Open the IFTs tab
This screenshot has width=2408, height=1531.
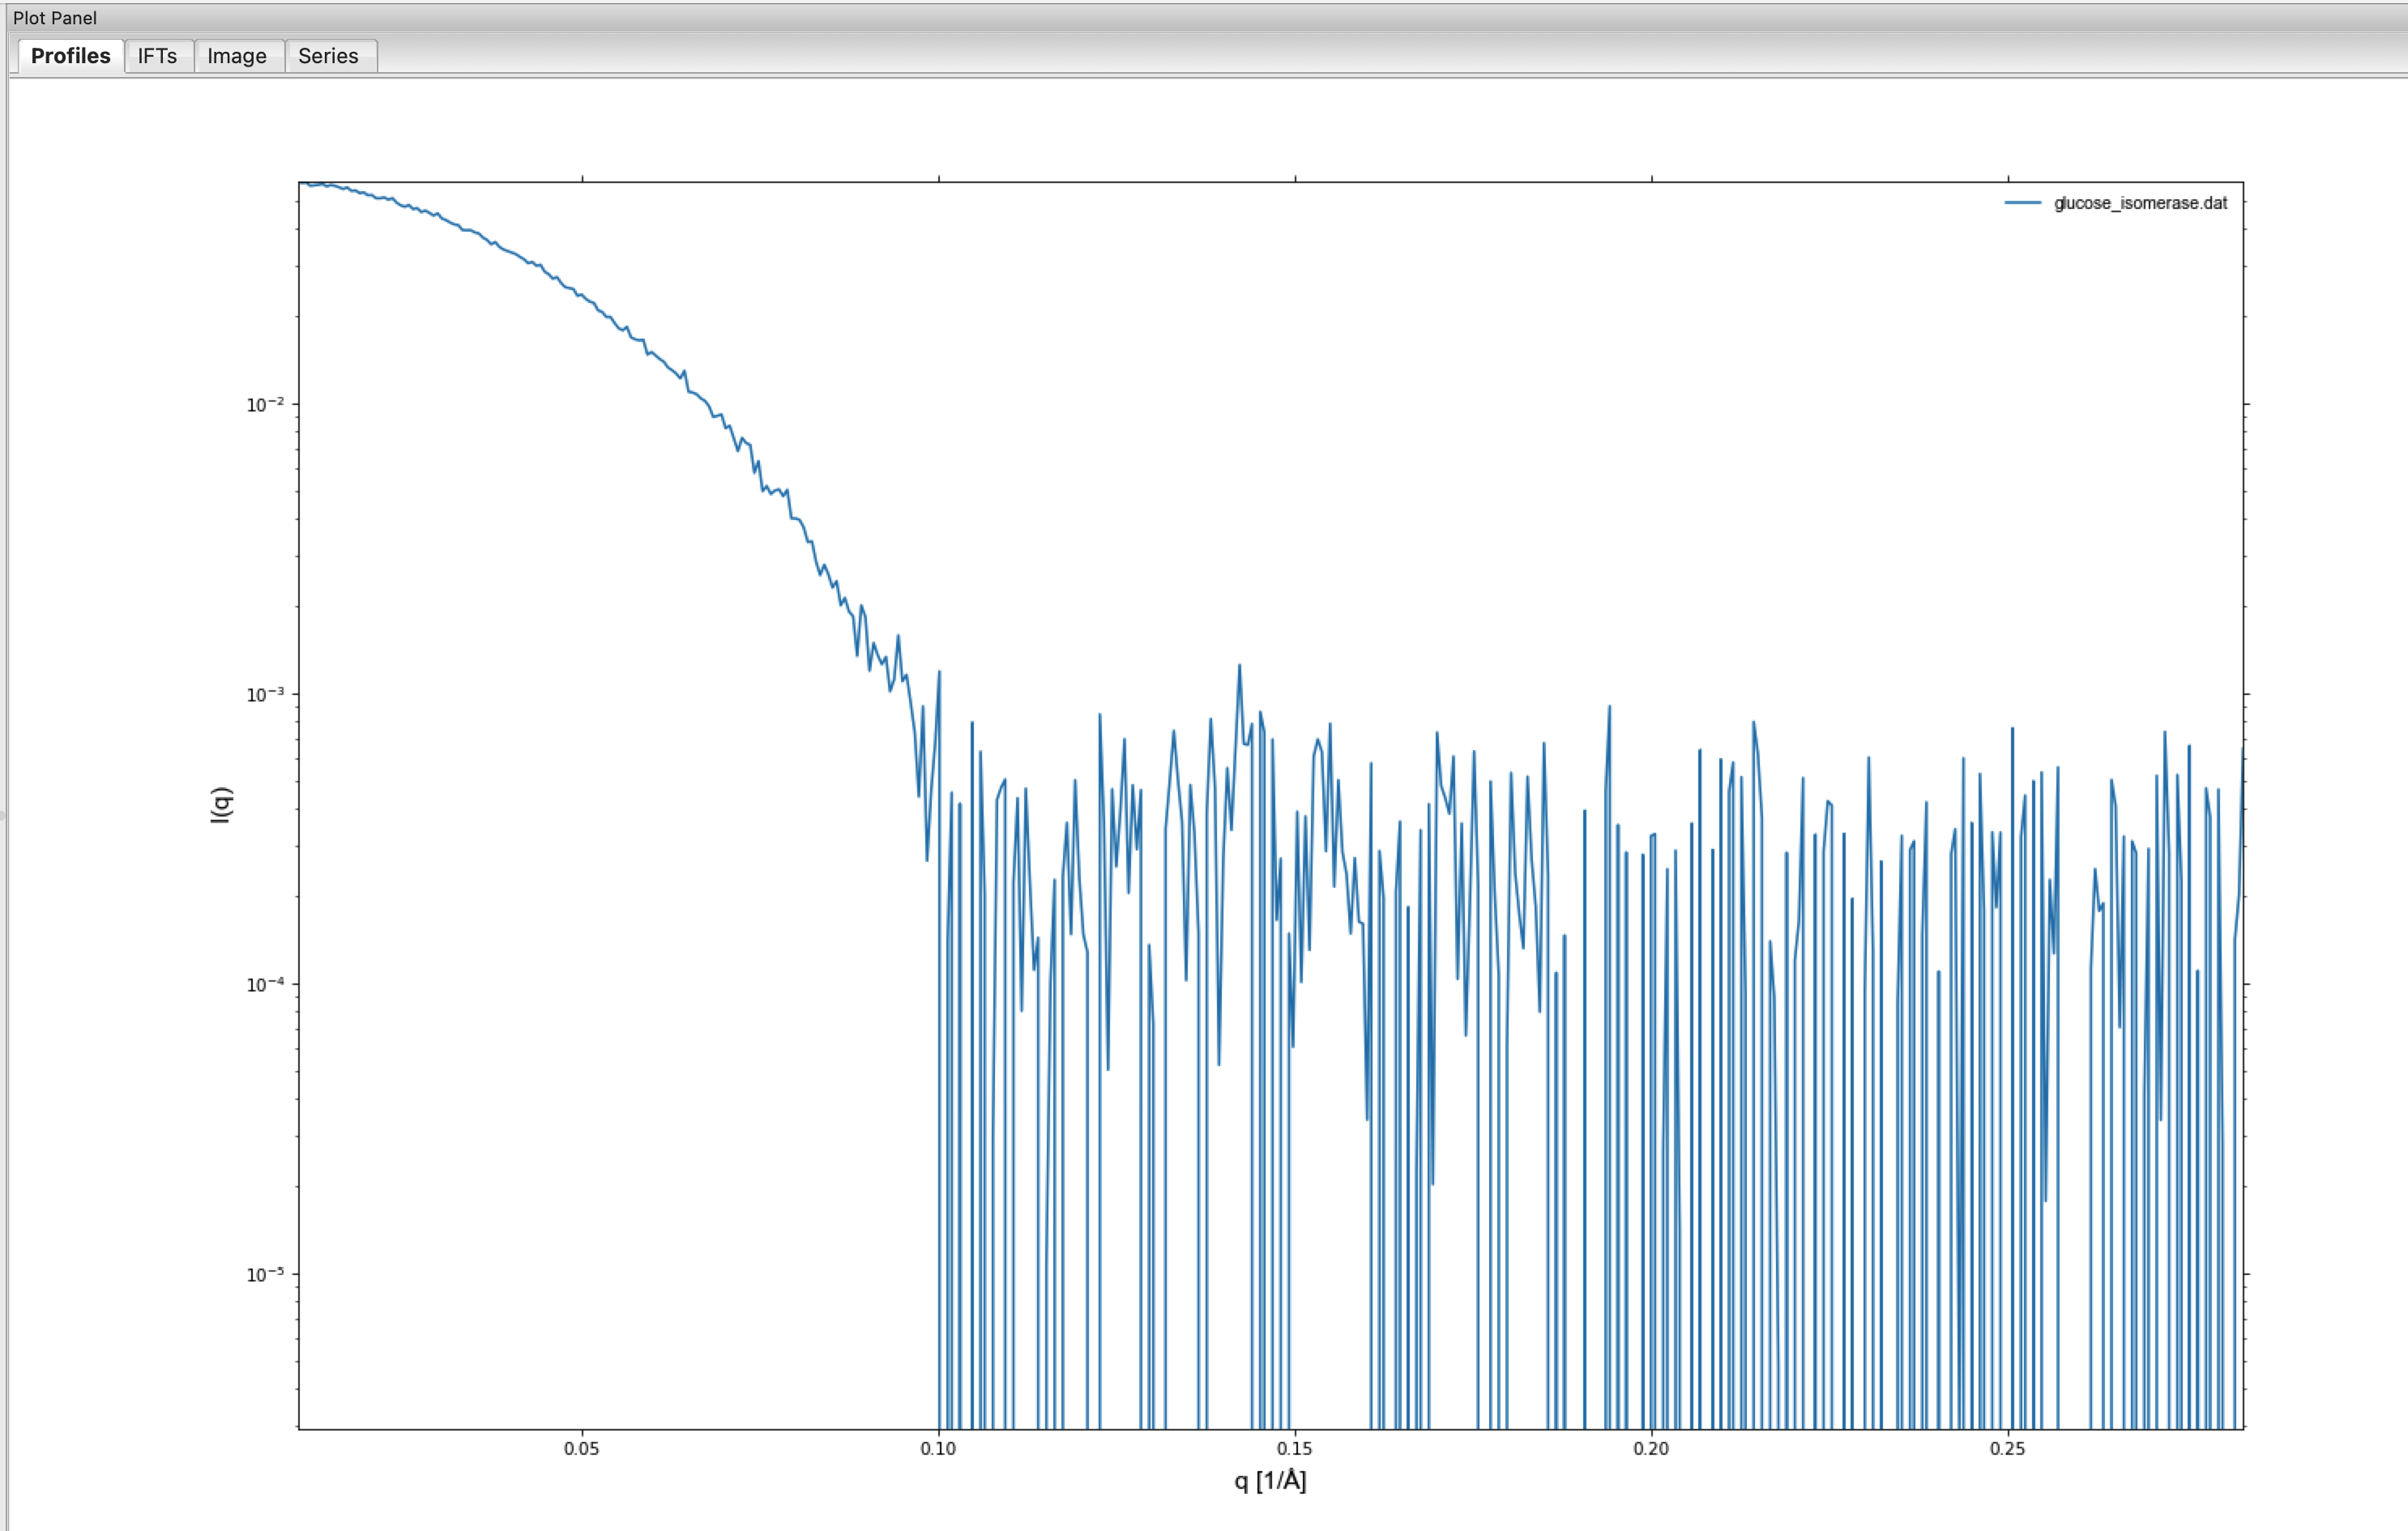[157, 56]
